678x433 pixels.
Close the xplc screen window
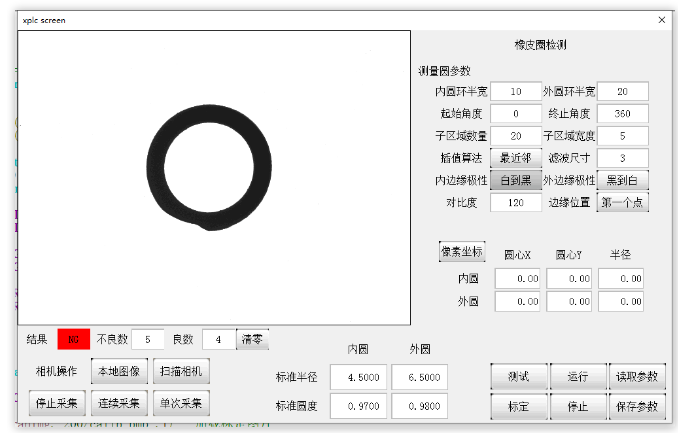[x=662, y=20]
